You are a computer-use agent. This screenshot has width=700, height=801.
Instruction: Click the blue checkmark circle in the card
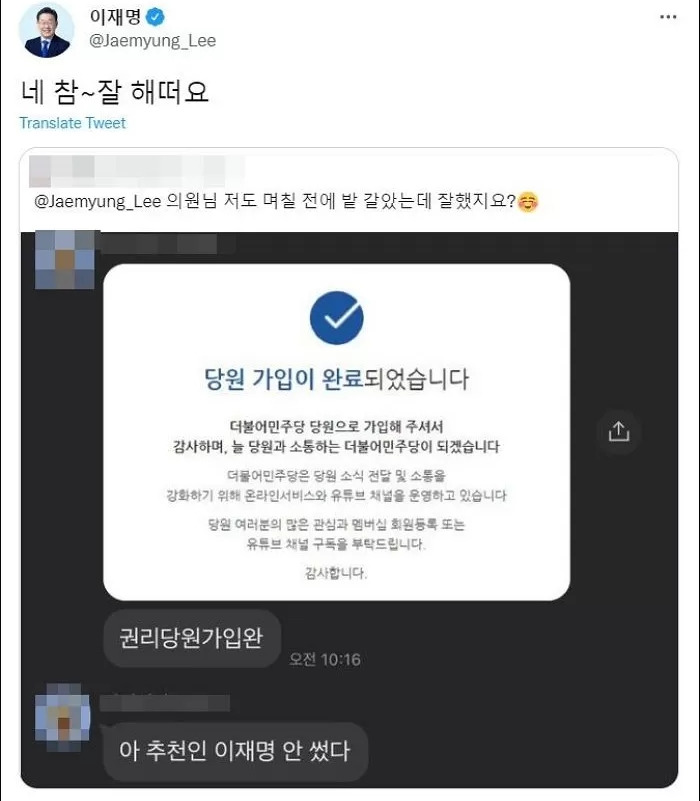(337, 318)
